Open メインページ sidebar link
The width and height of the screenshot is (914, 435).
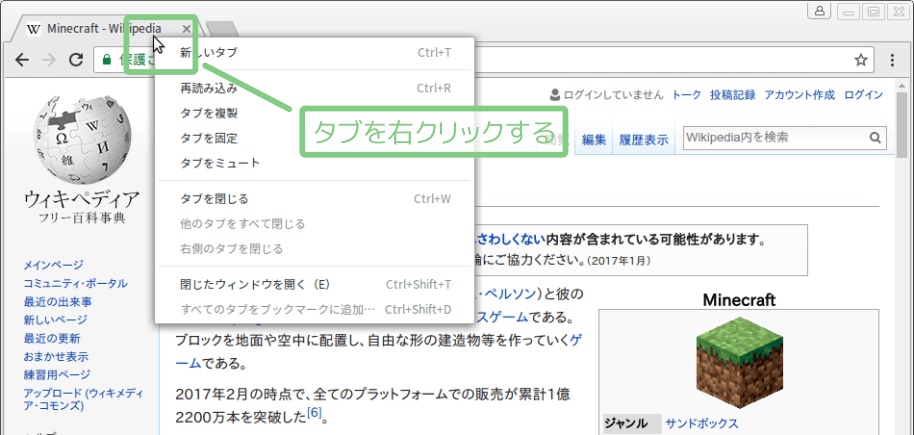53,265
